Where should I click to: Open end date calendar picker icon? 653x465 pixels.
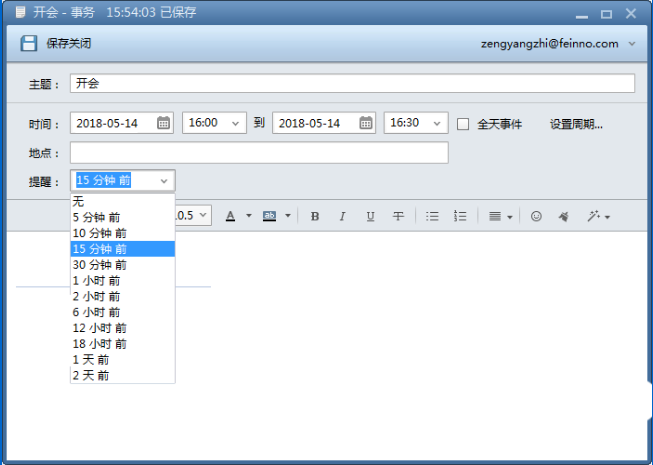(366, 123)
